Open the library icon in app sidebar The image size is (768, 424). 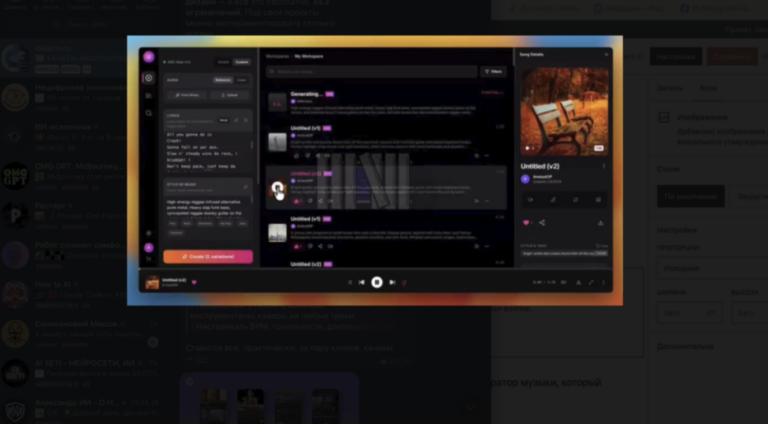point(149,96)
